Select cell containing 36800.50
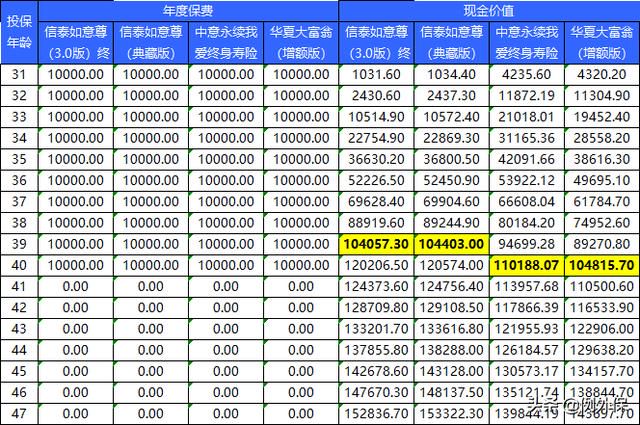This screenshot has width=640, height=425. click(x=451, y=159)
